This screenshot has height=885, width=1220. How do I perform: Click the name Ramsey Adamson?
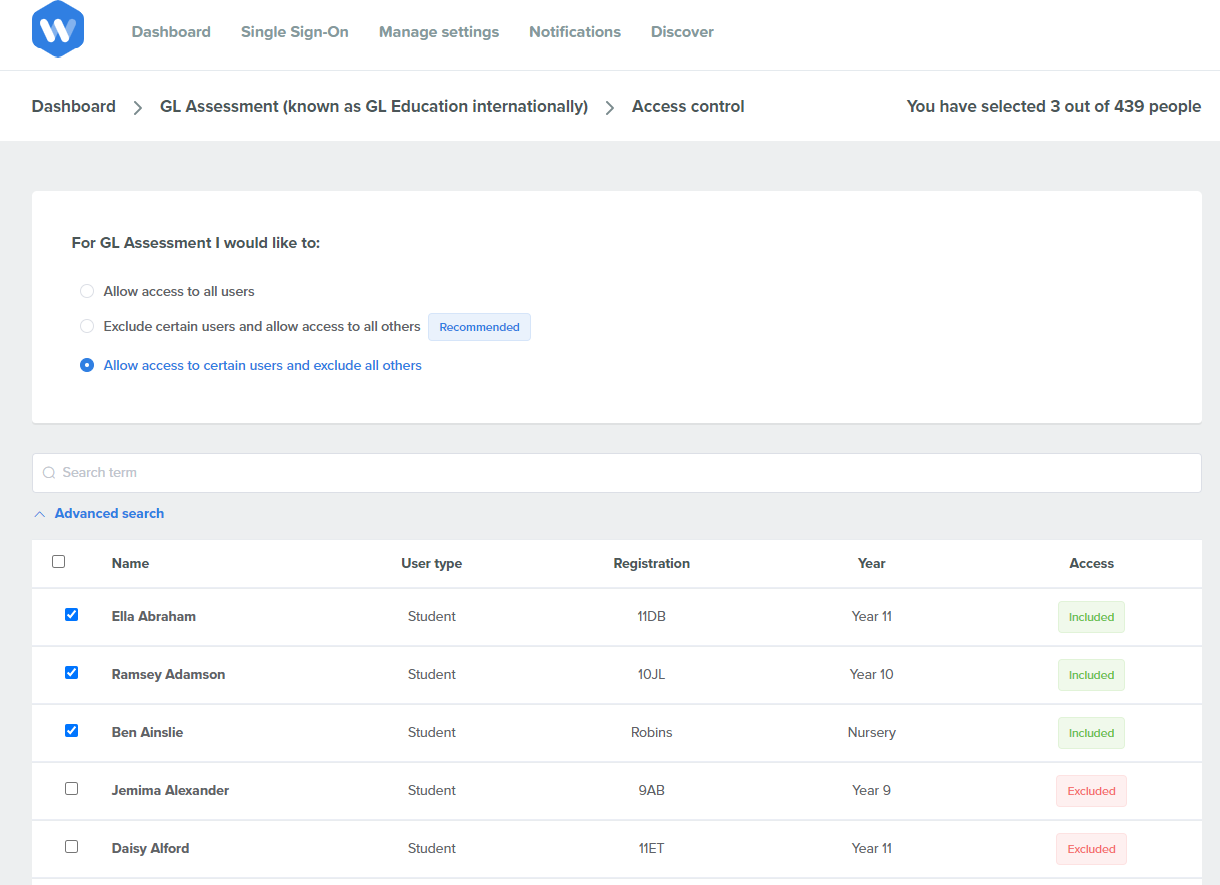[168, 675]
